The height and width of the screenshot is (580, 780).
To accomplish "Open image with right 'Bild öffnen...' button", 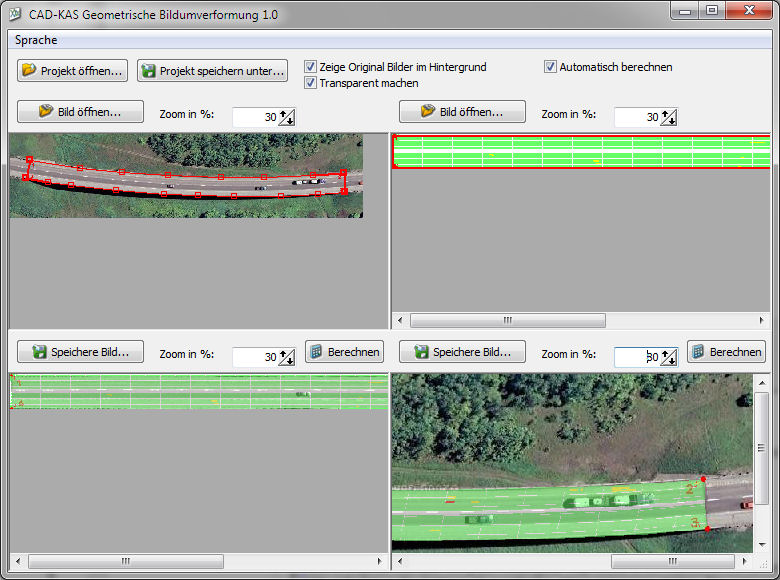I will [x=462, y=112].
